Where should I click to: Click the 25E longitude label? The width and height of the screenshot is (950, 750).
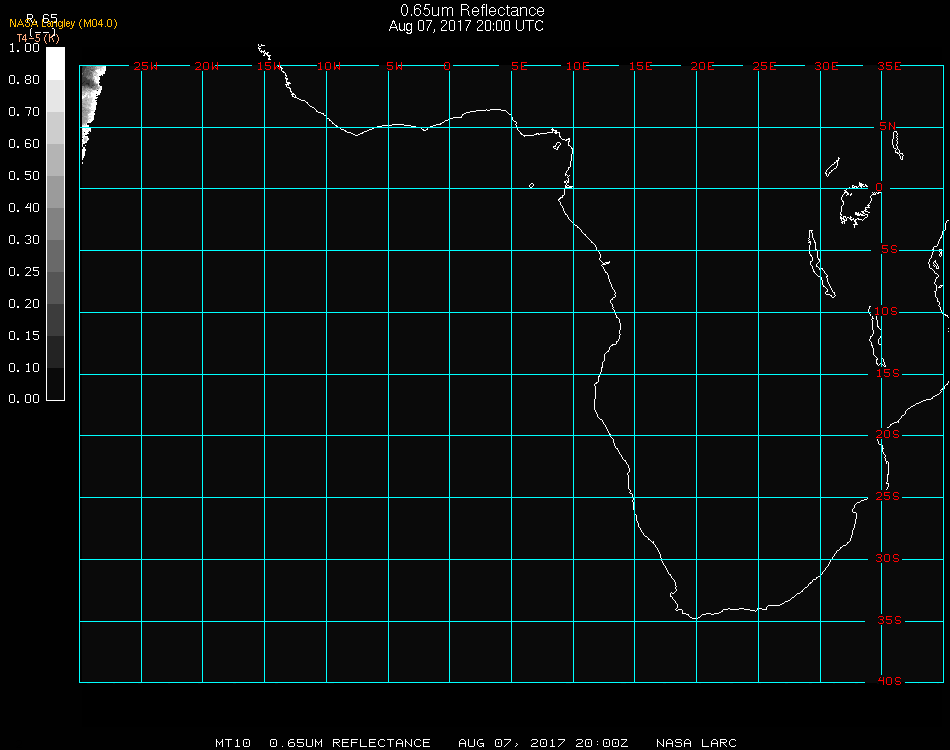pyautogui.click(x=764, y=66)
